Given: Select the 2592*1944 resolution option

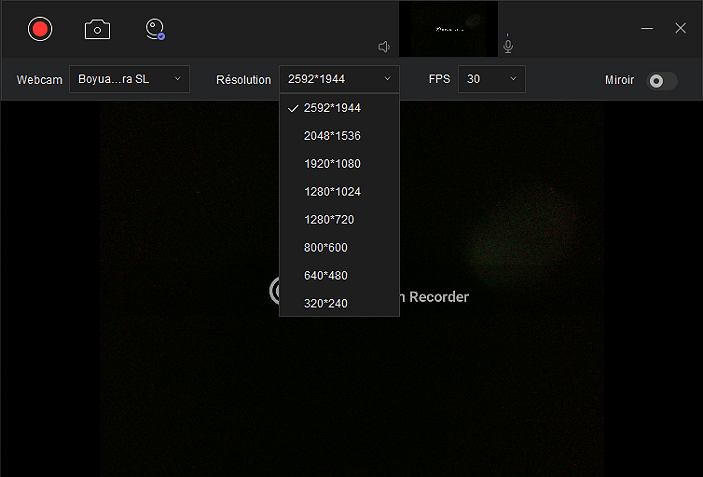Looking at the screenshot, I should [x=339, y=108].
